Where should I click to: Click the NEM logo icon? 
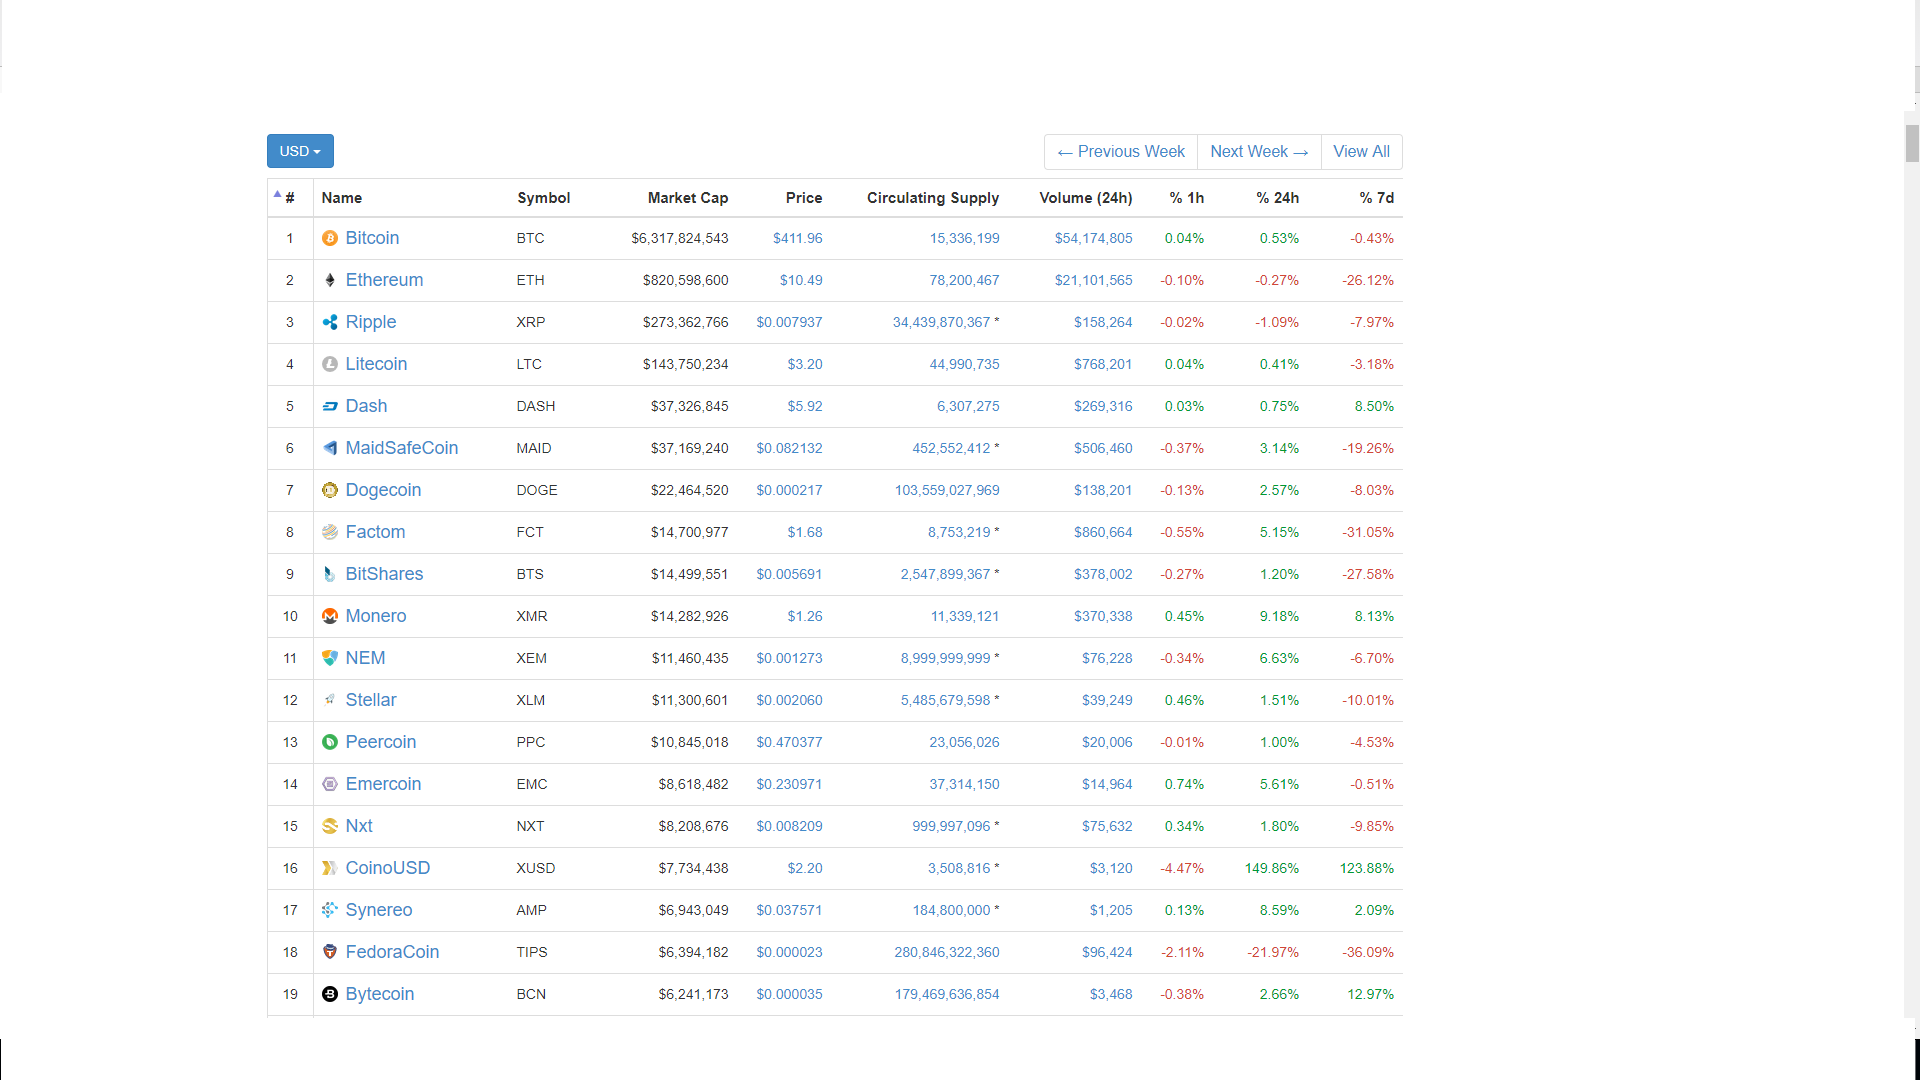point(330,658)
